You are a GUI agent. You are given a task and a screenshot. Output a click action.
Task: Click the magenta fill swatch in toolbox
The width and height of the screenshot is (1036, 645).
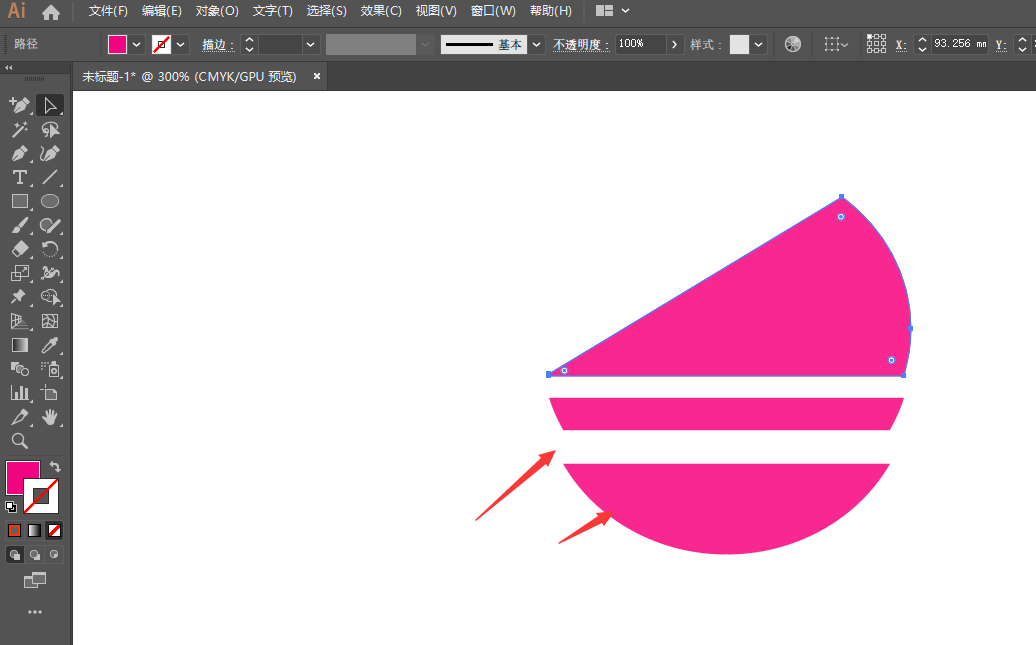tap(21, 476)
